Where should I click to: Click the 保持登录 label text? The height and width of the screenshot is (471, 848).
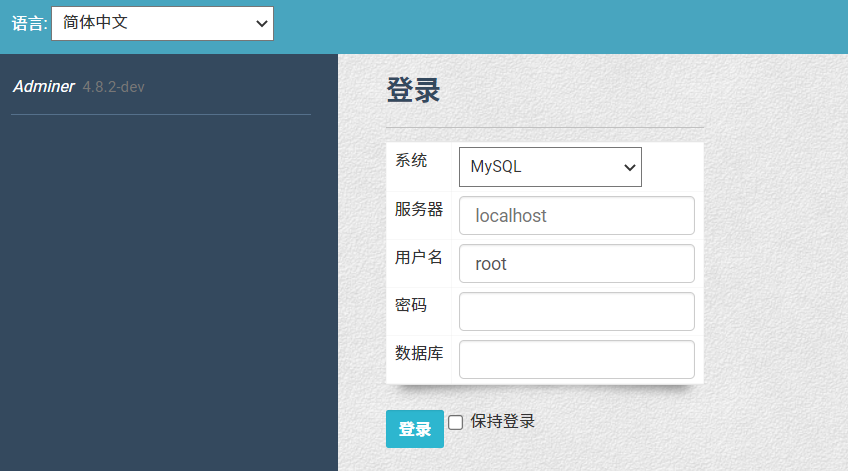(x=503, y=421)
